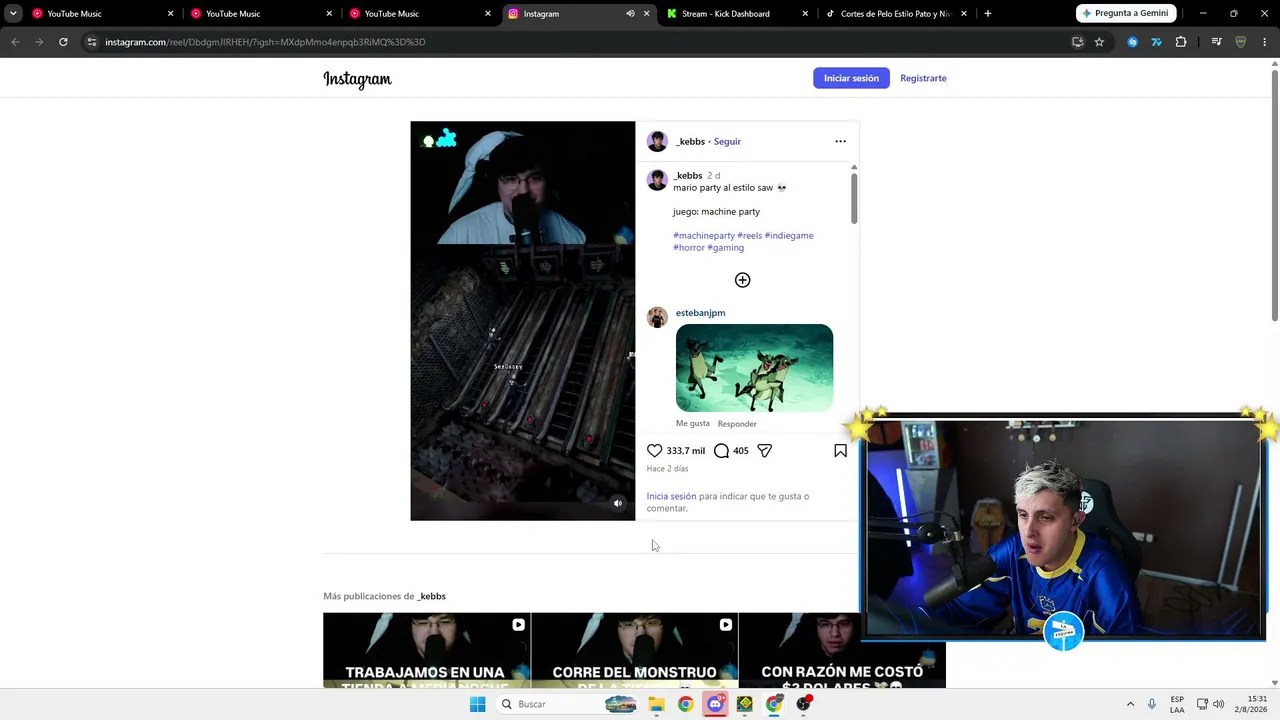Open the 333,7 mil likes count

pyautogui.click(x=686, y=451)
